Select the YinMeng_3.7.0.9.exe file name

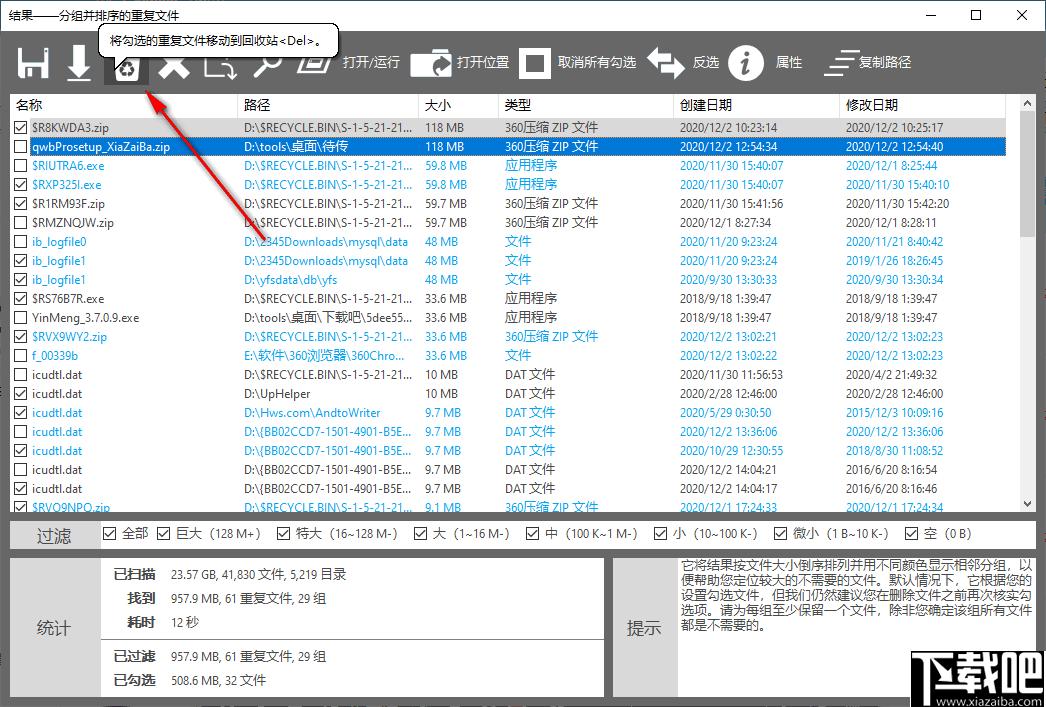[85, 317]
